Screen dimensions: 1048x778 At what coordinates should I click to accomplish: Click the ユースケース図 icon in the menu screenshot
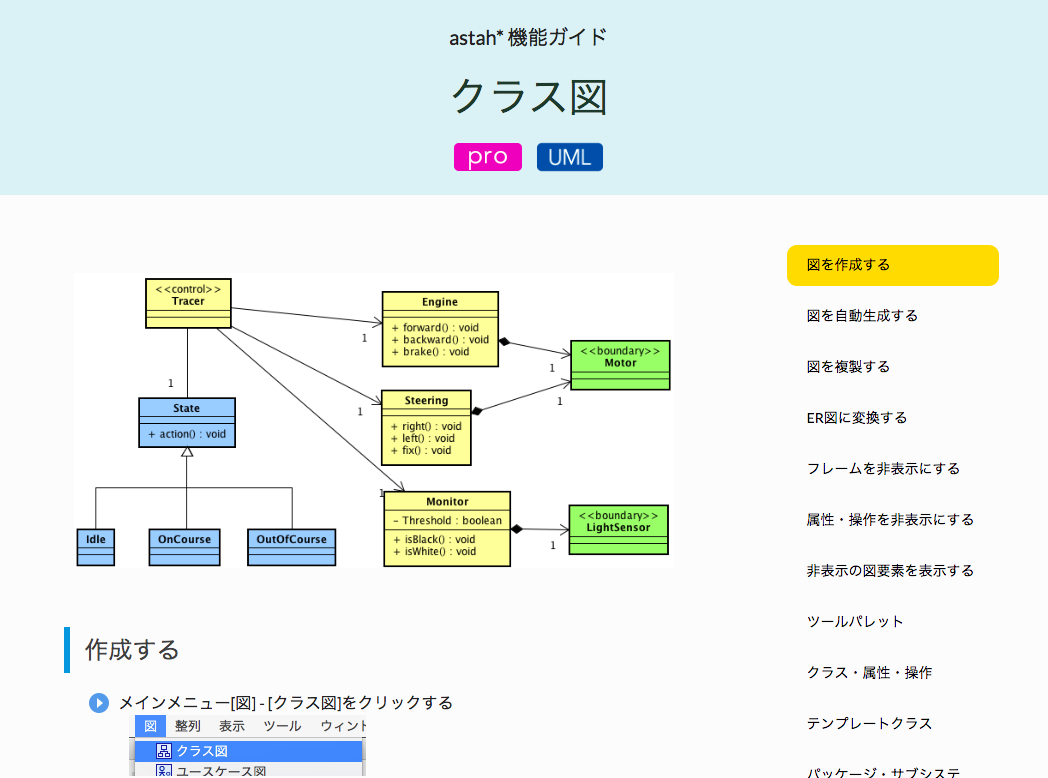pyautogui.click(x=164, y=771)
